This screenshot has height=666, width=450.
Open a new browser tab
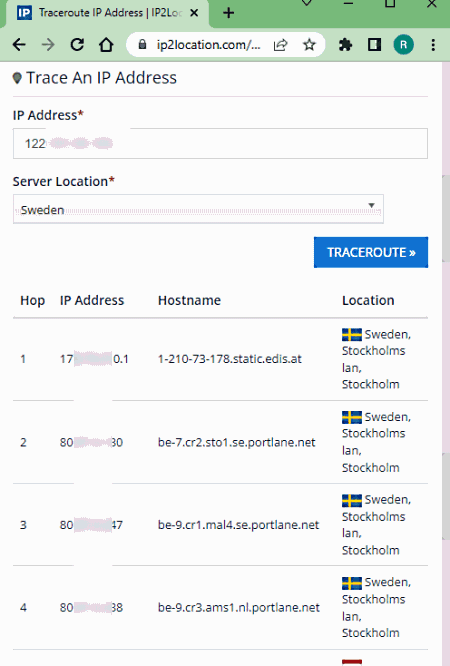point(229,13)
